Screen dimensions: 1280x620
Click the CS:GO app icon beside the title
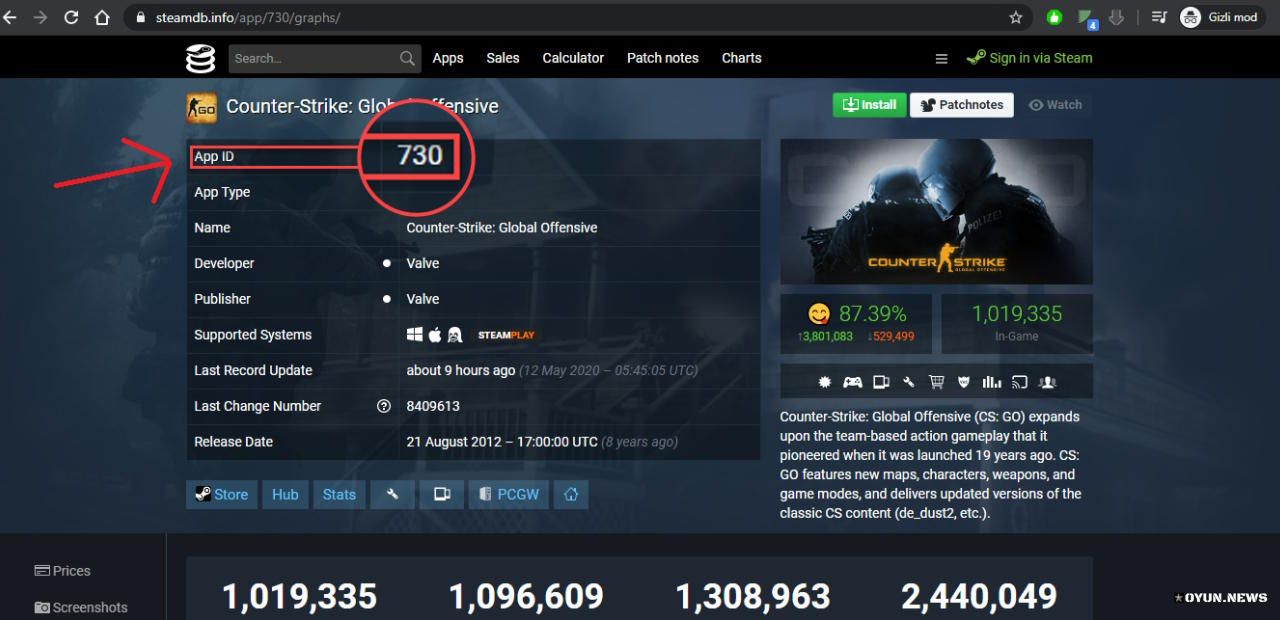(x=201, y=107)
